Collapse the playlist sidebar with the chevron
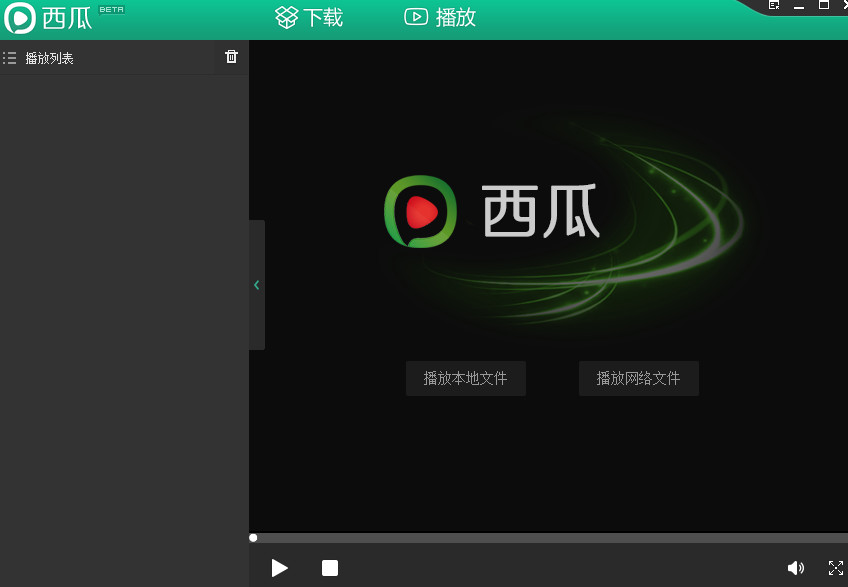 point(257,285)
